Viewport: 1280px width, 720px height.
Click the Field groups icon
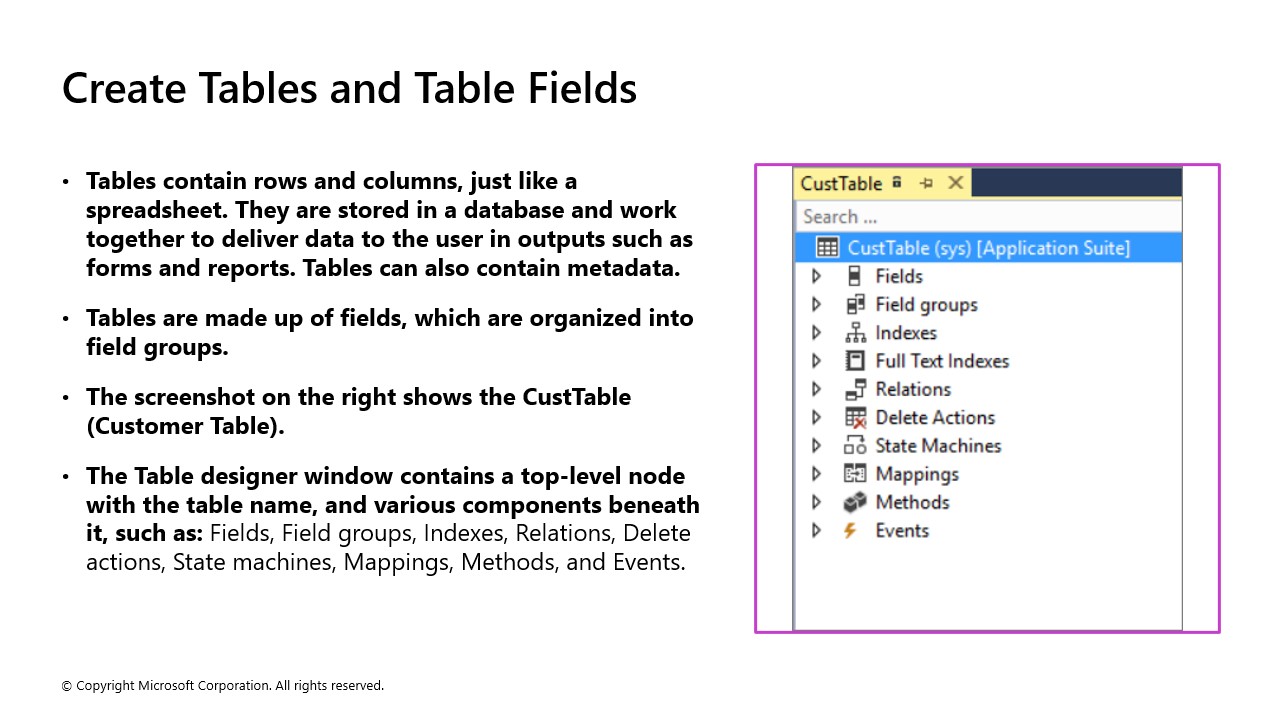click(855, 304)
